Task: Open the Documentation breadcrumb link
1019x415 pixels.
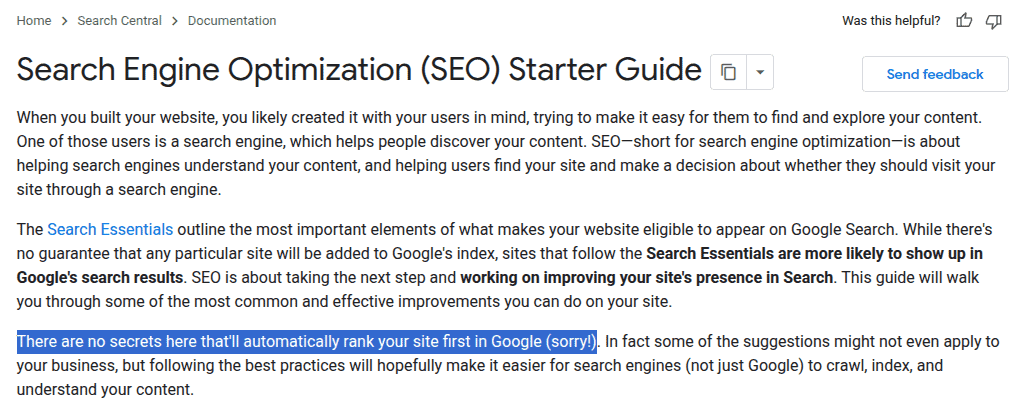Action: [232, 21]
